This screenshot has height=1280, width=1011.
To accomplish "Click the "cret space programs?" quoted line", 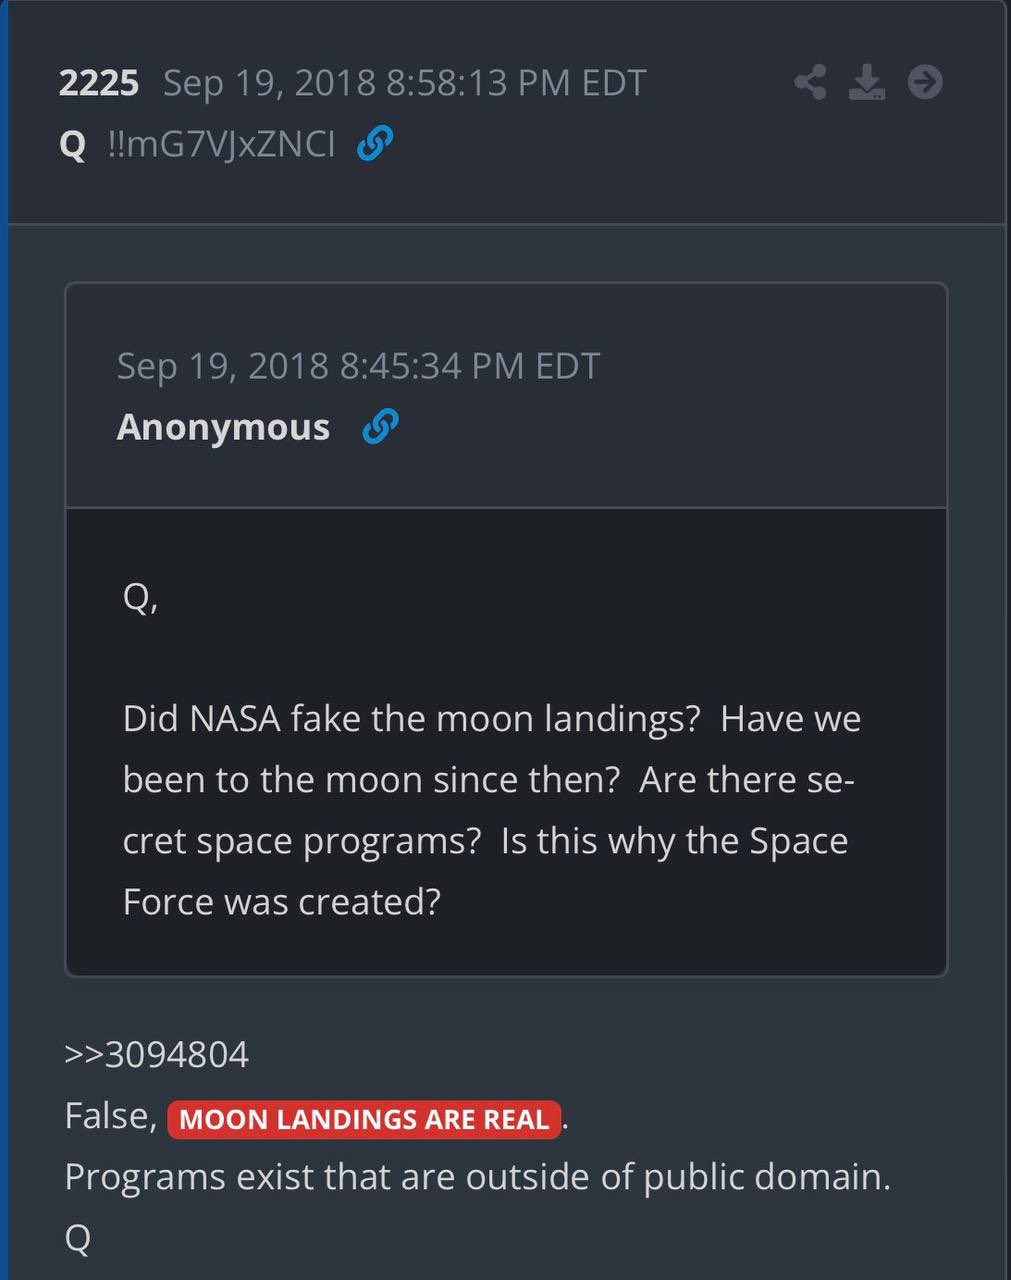I will 302,841.
